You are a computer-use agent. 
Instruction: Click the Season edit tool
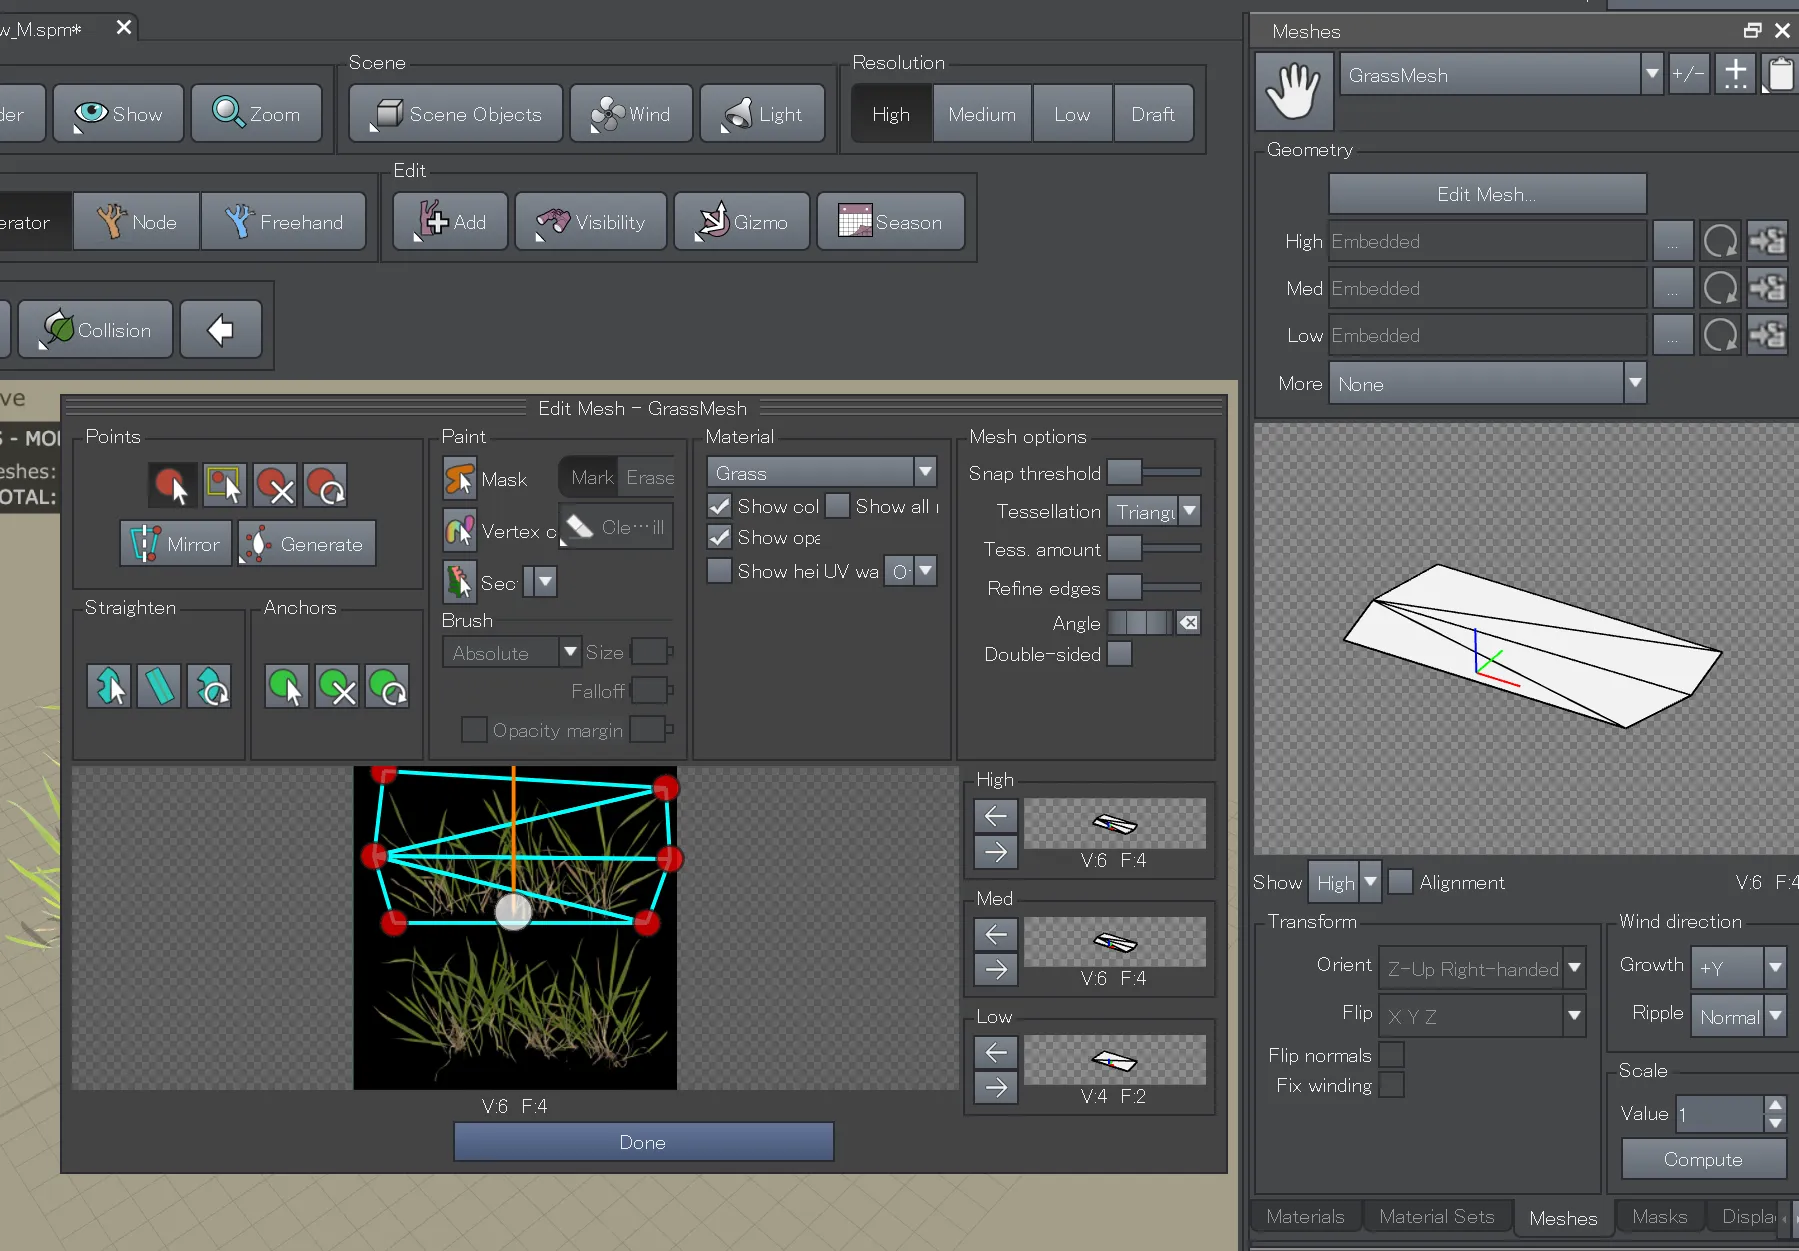[891, 222]
